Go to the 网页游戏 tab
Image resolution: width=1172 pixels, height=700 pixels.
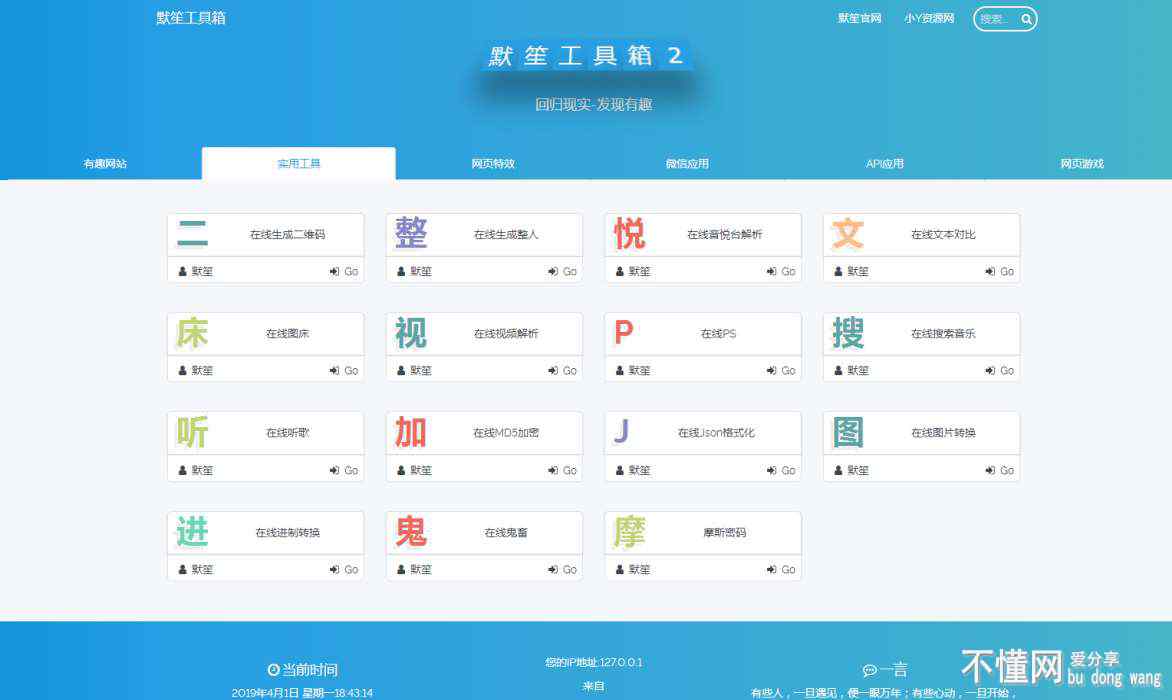tap(1082, 164)
